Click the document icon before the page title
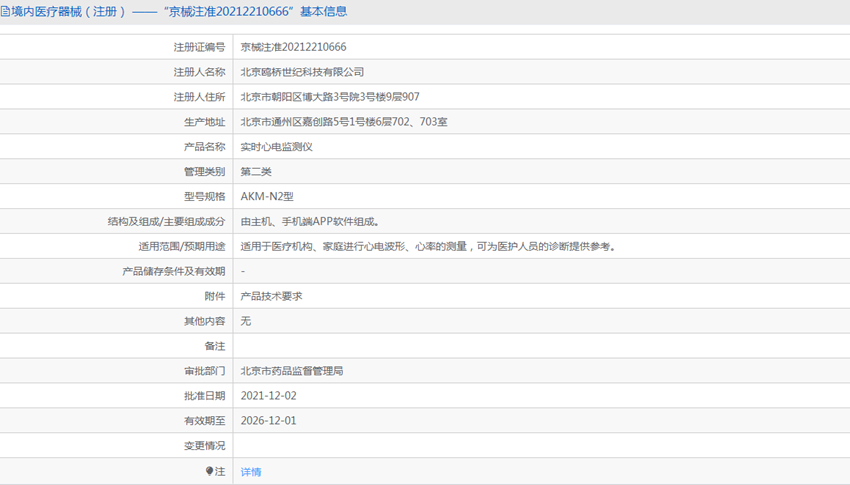The height and width of the screenshot is (485, 850). pyautogui.click(x=5, y=12)
